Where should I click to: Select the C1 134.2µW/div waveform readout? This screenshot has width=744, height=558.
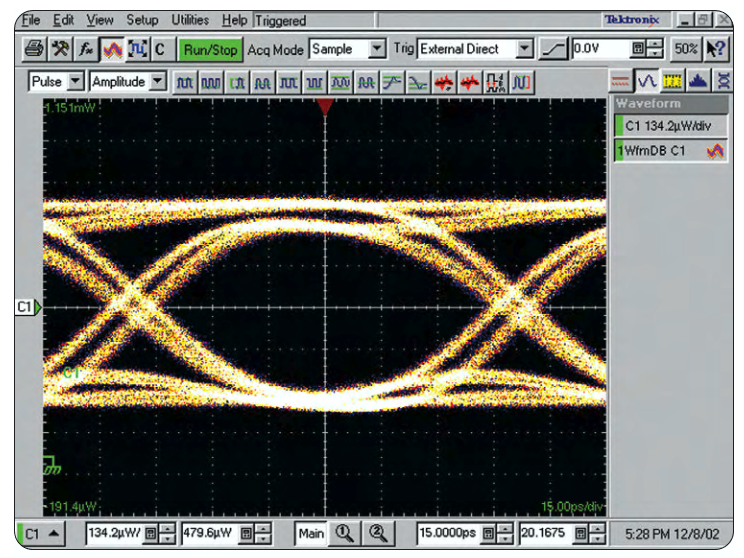click(x=670, y=126)
